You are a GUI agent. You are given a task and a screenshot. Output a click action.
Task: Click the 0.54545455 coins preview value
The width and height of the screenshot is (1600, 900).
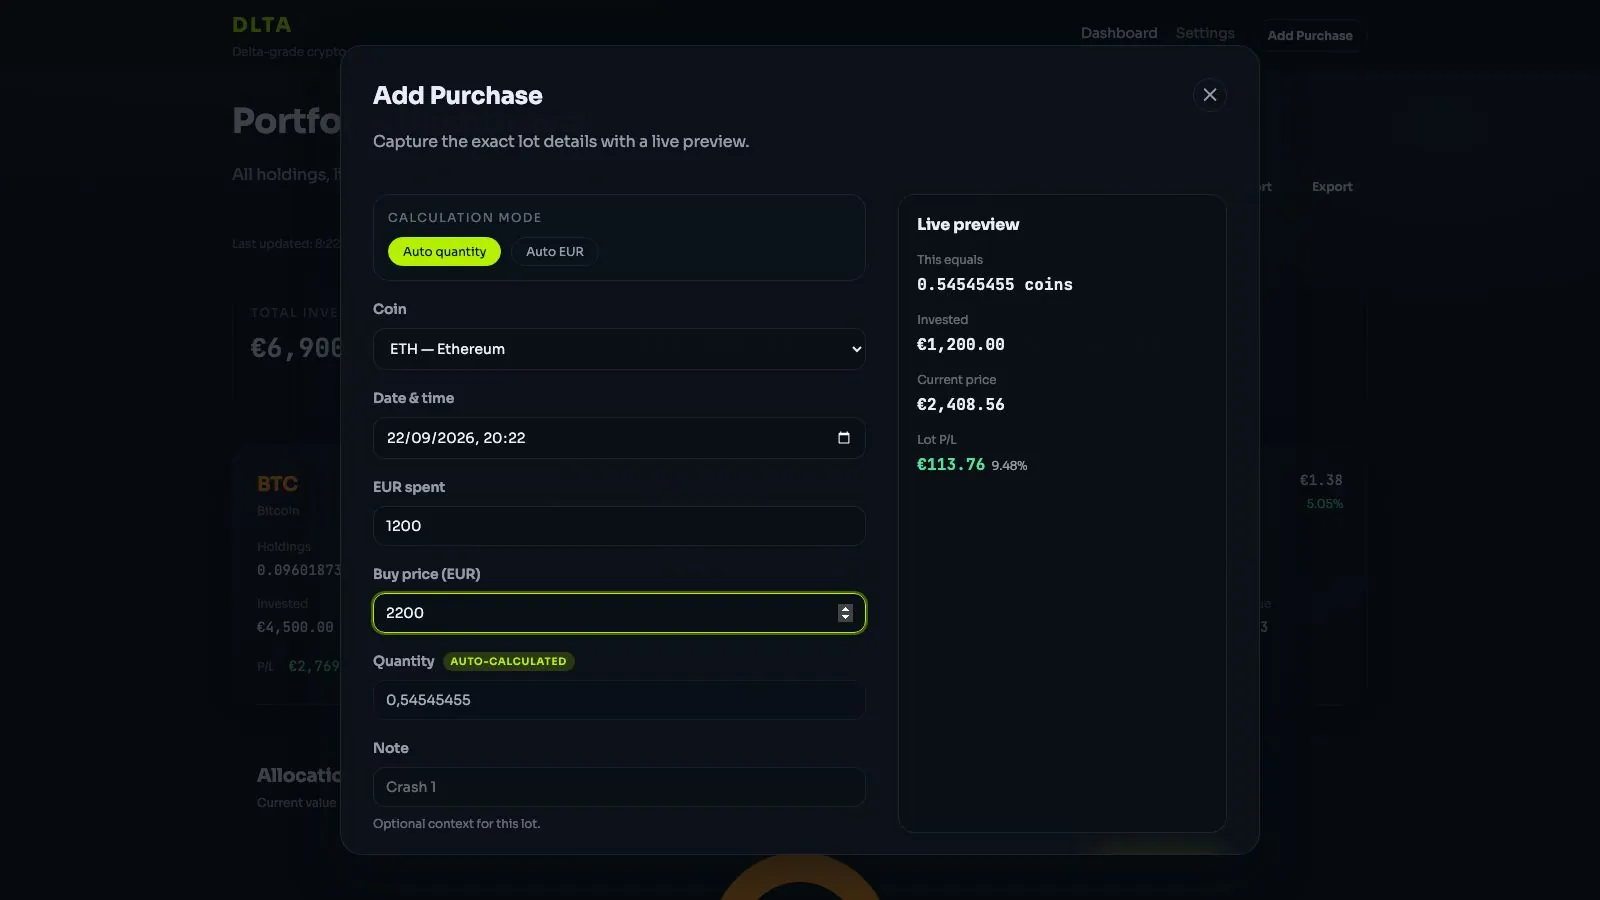(x=995, y=285)
